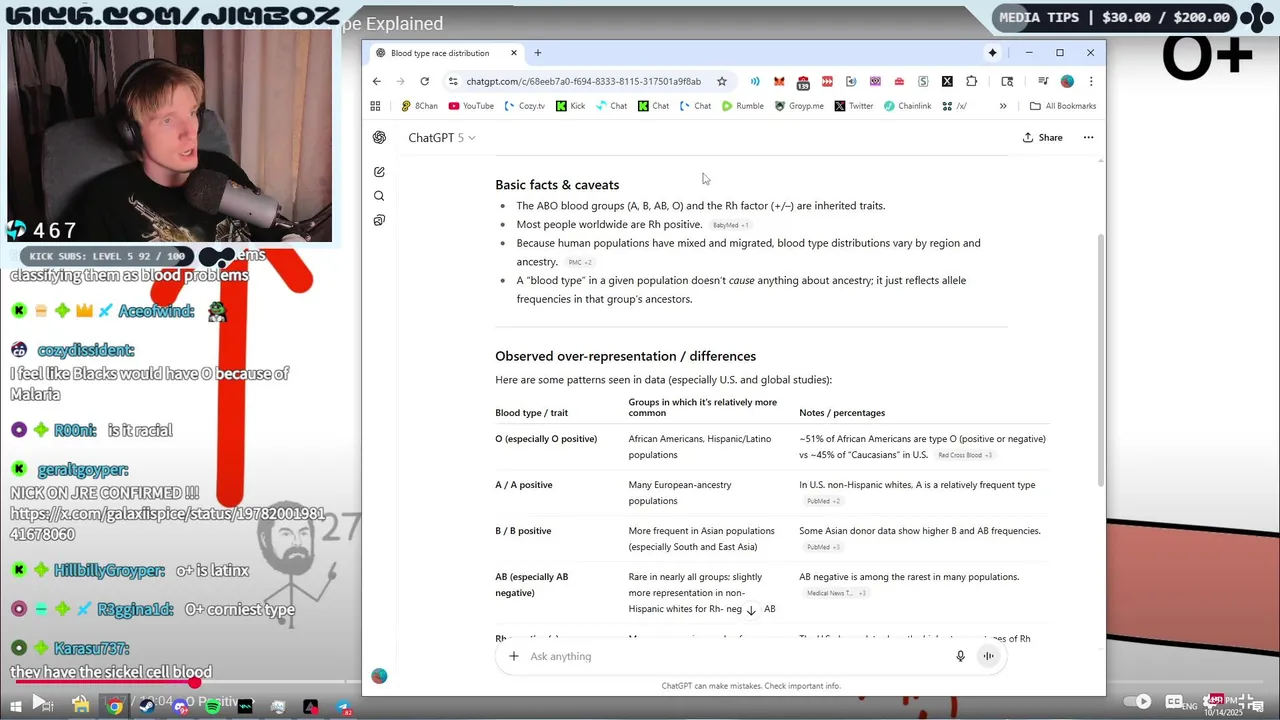Start voice mode with the waveform button
This screenshot has height=720, width=1280.
pyautogui.click(x=988, y=656)
